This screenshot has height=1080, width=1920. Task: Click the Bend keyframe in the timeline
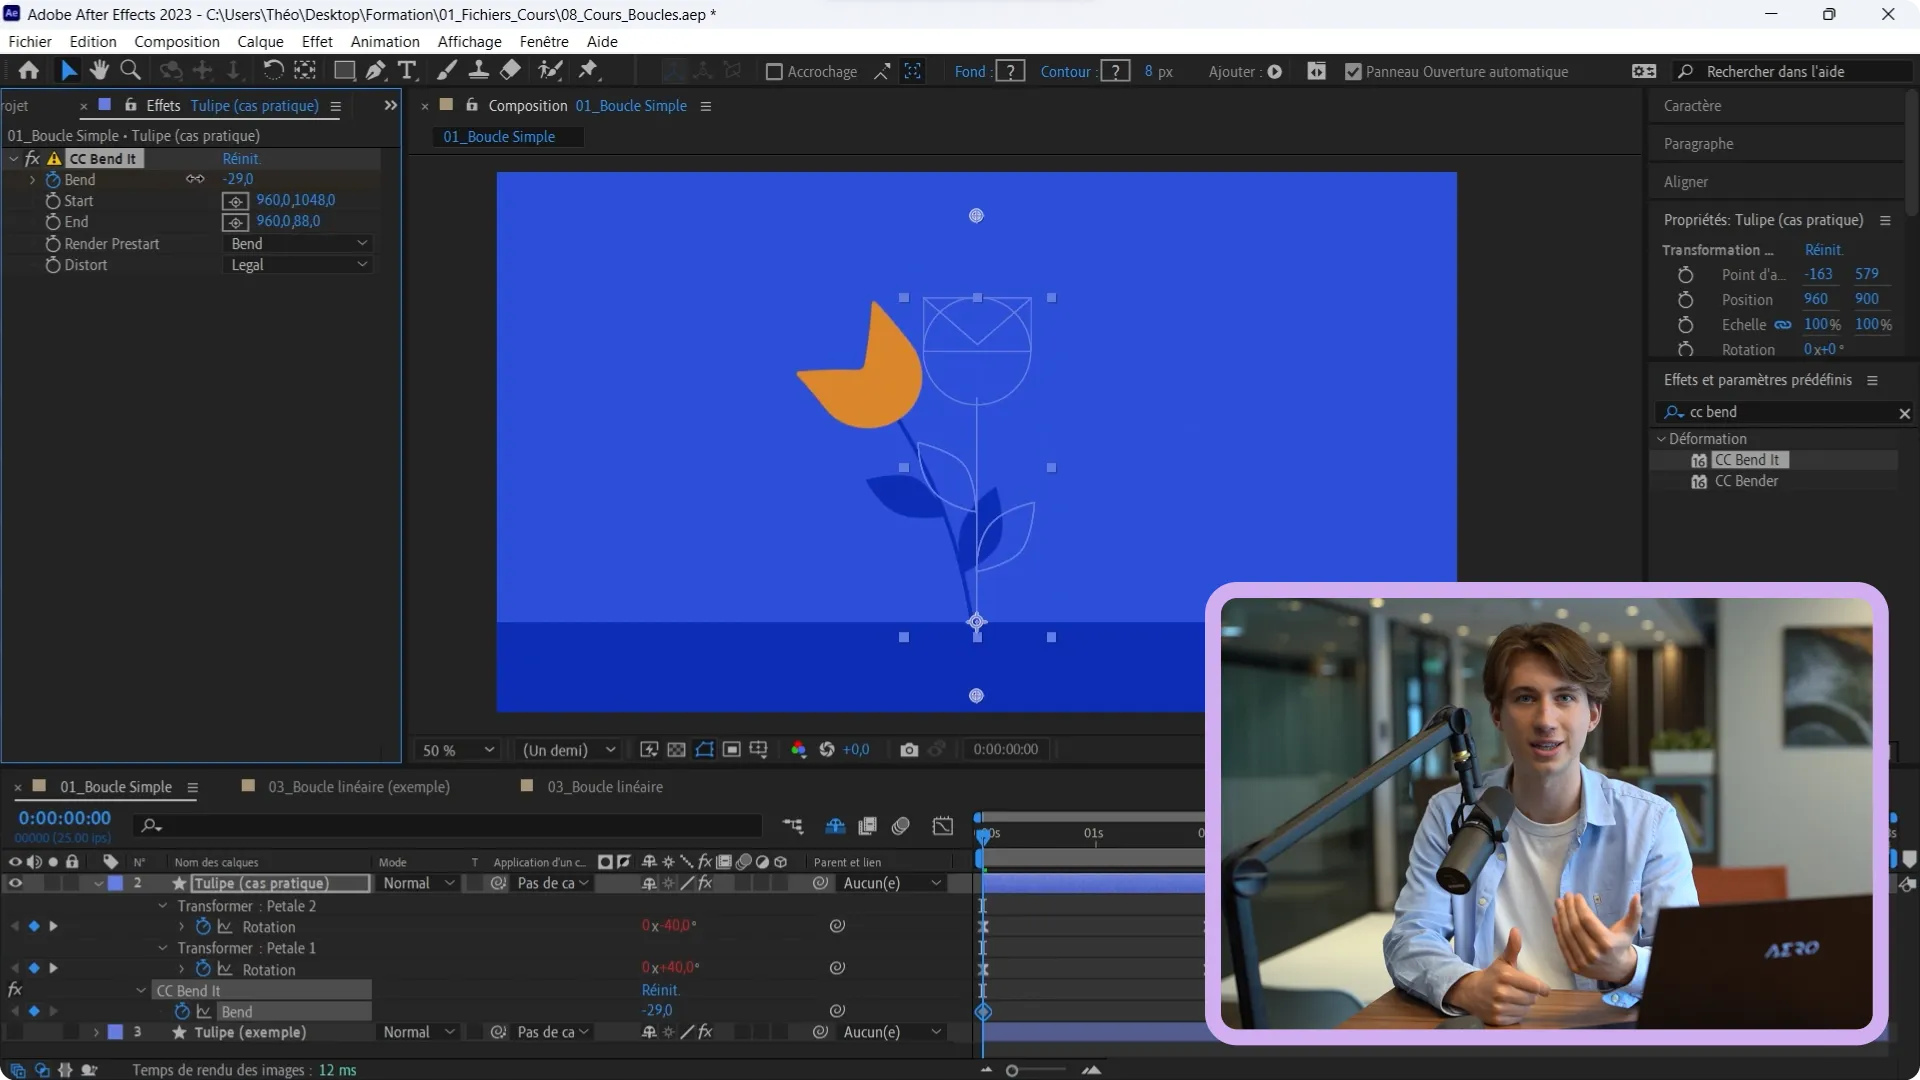[x=983, y=1012]
